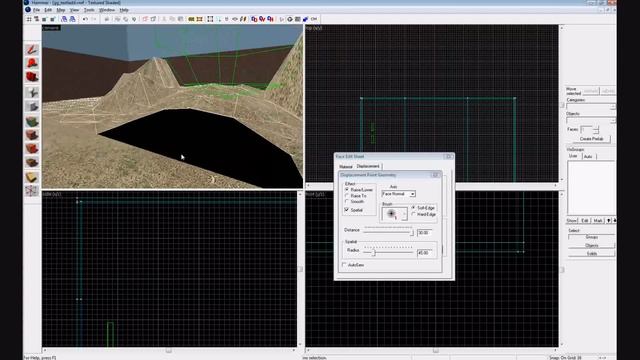Open the Window menu
The image size is (640, 360).
coord(107,10)
